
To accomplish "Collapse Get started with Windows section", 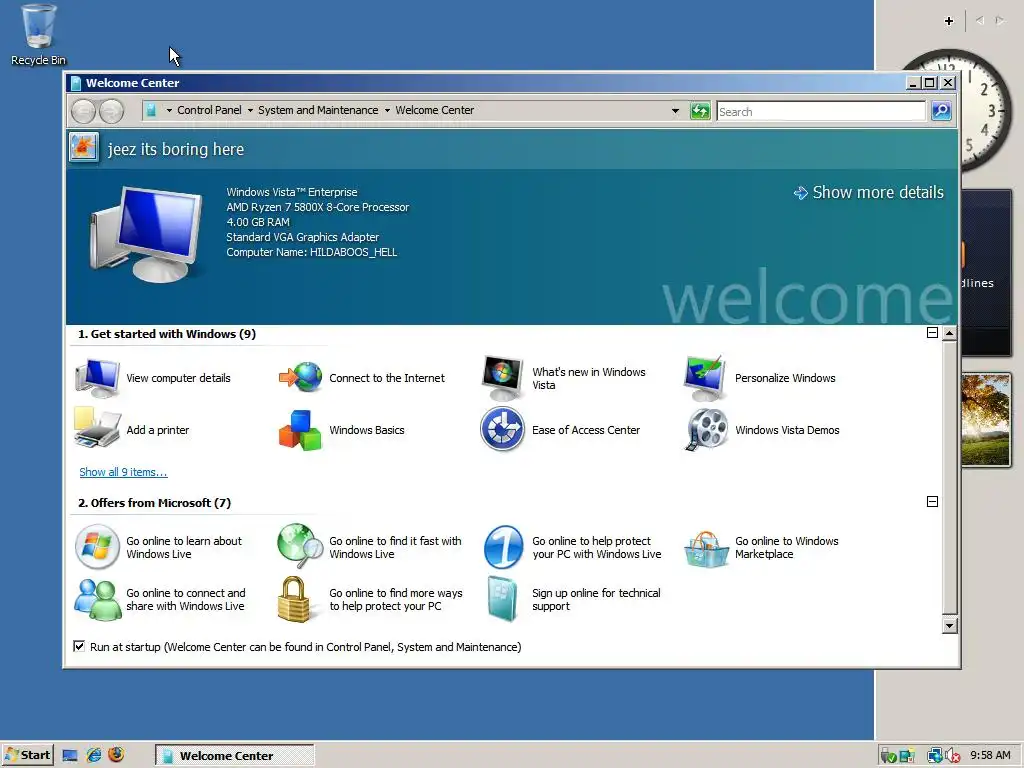I will (x=932, y=332).
